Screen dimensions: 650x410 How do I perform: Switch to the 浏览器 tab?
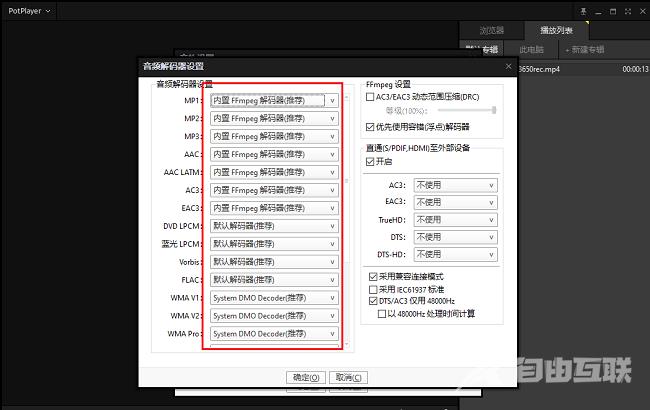click(x=492, y=30)
